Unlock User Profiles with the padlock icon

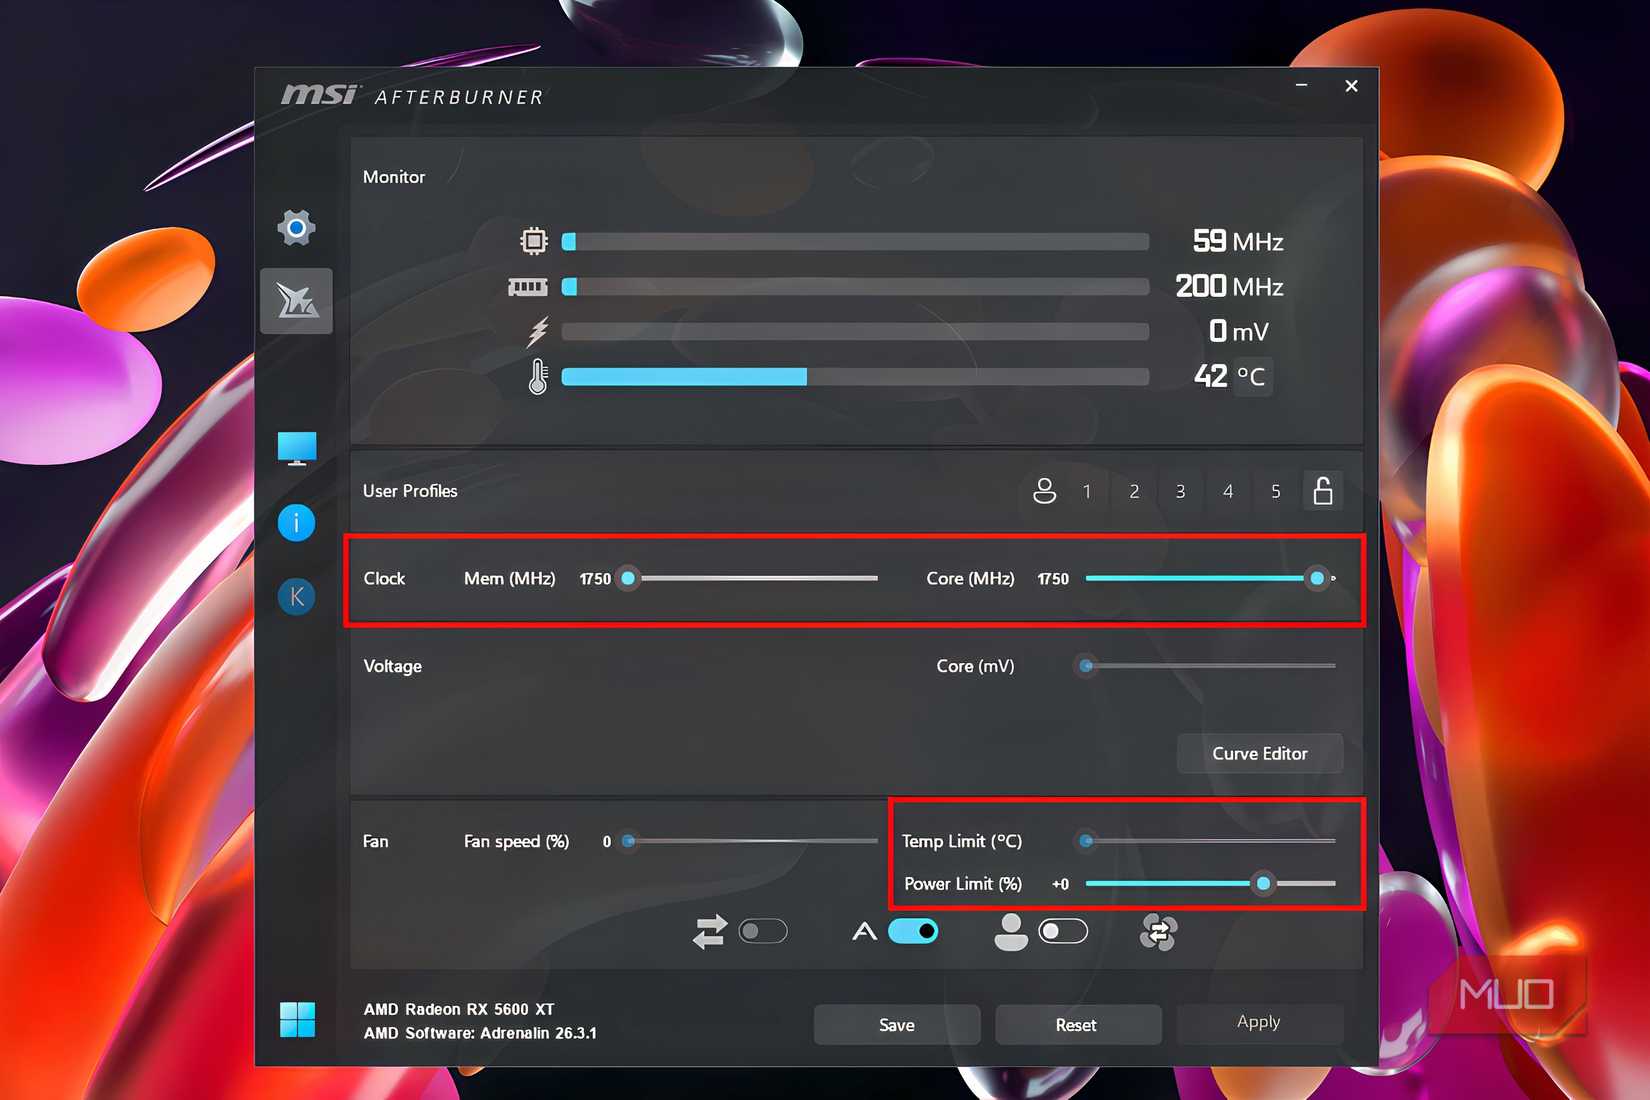(x=1322, y=491)
